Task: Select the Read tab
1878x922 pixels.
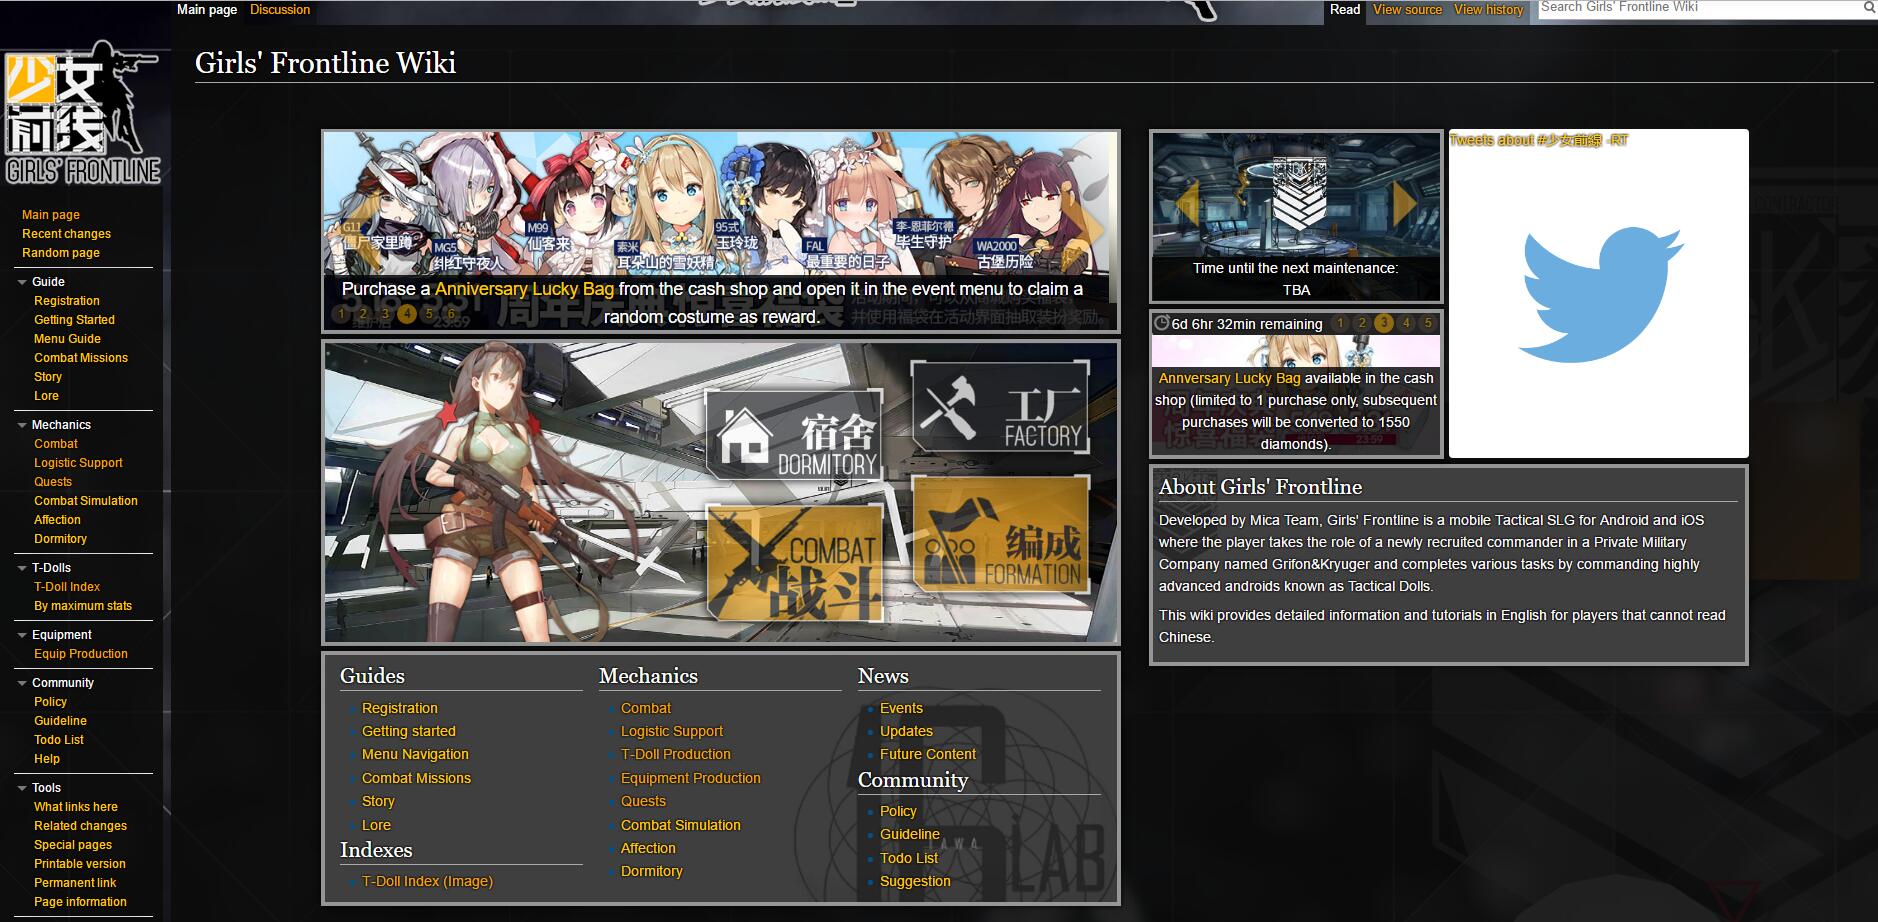Action: click(x=1345, y=10)
